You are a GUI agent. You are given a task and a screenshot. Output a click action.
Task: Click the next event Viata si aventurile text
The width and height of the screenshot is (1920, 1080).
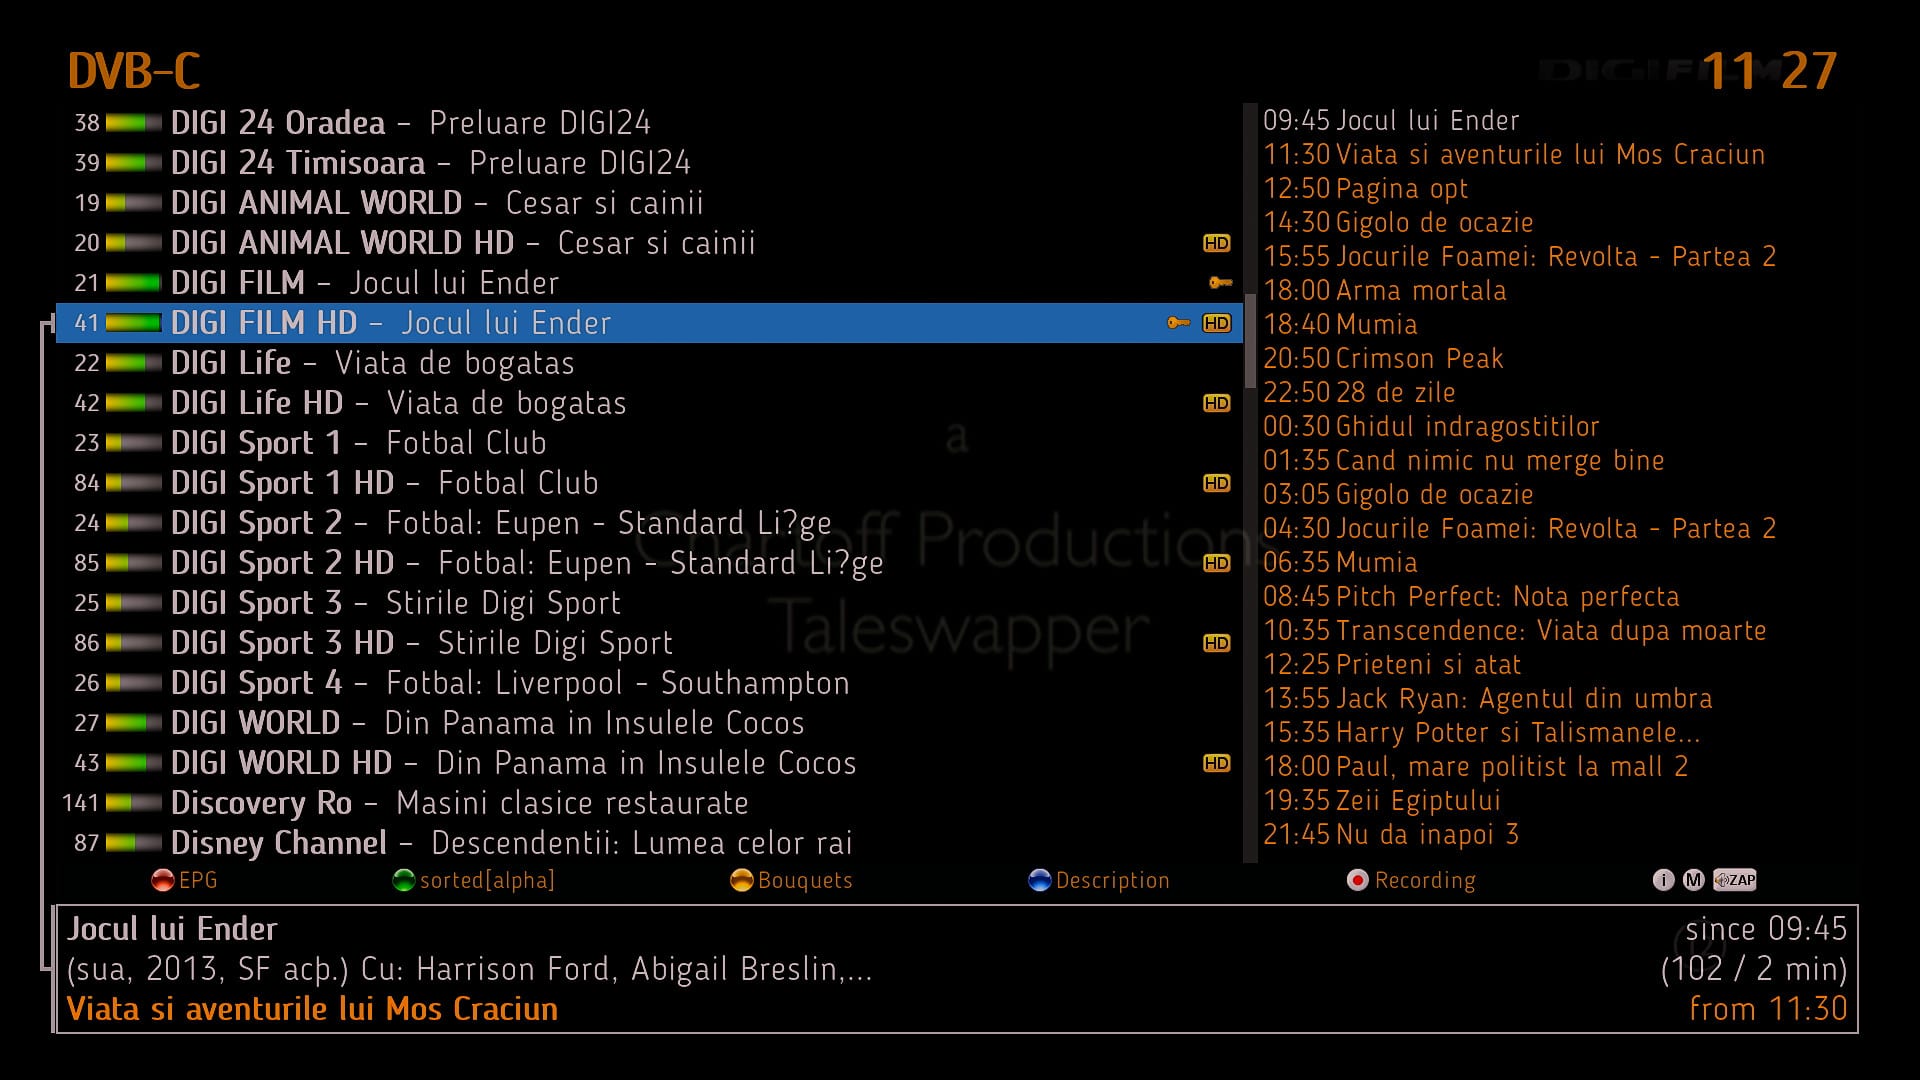click(312, 1009)
